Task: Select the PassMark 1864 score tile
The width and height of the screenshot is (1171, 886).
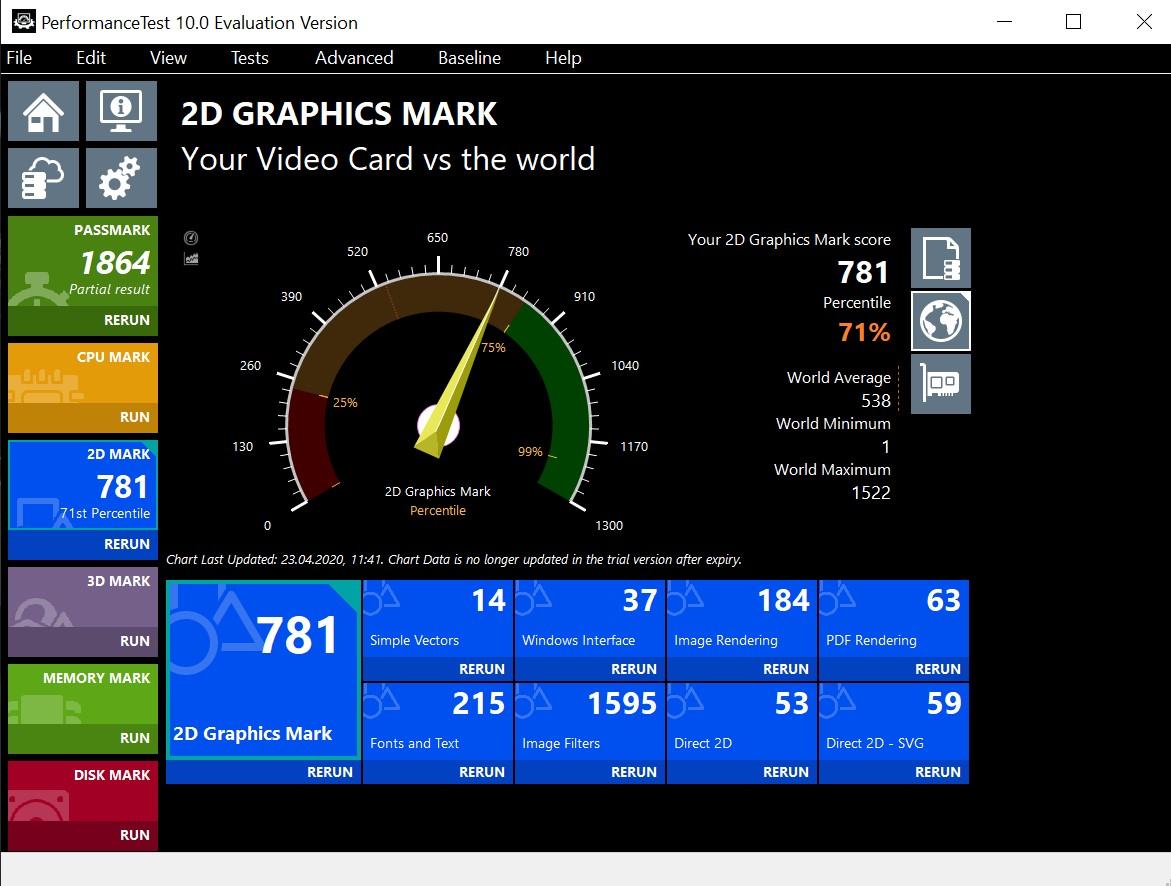Action: 83,261
